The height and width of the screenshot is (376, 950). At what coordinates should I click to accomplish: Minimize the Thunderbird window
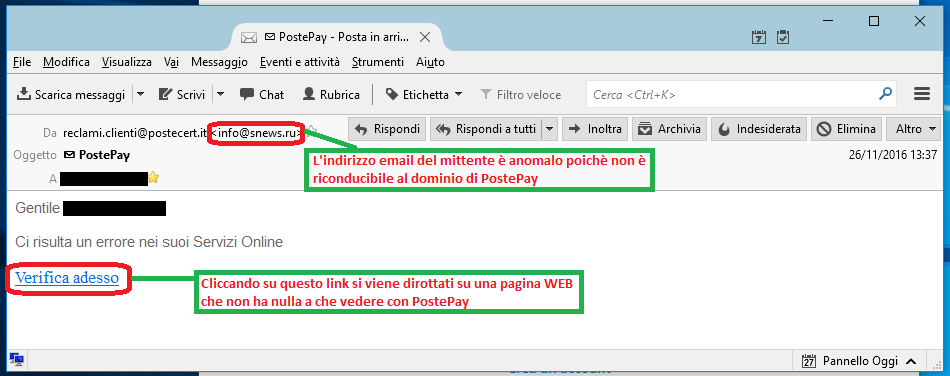tap(827, 21)
